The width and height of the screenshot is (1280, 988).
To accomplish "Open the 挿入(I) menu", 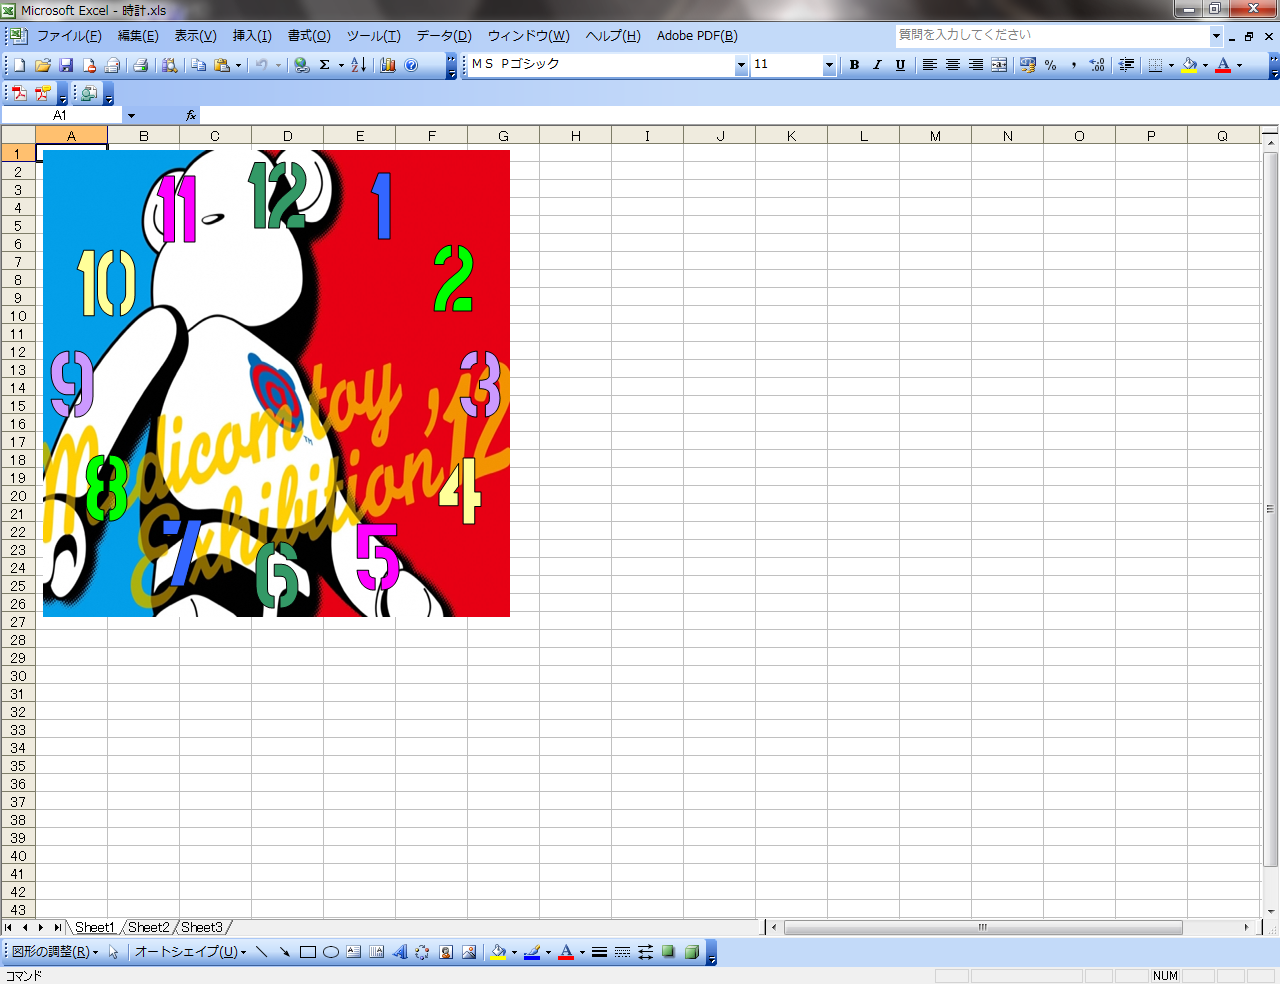I will (x=252, y=36).
